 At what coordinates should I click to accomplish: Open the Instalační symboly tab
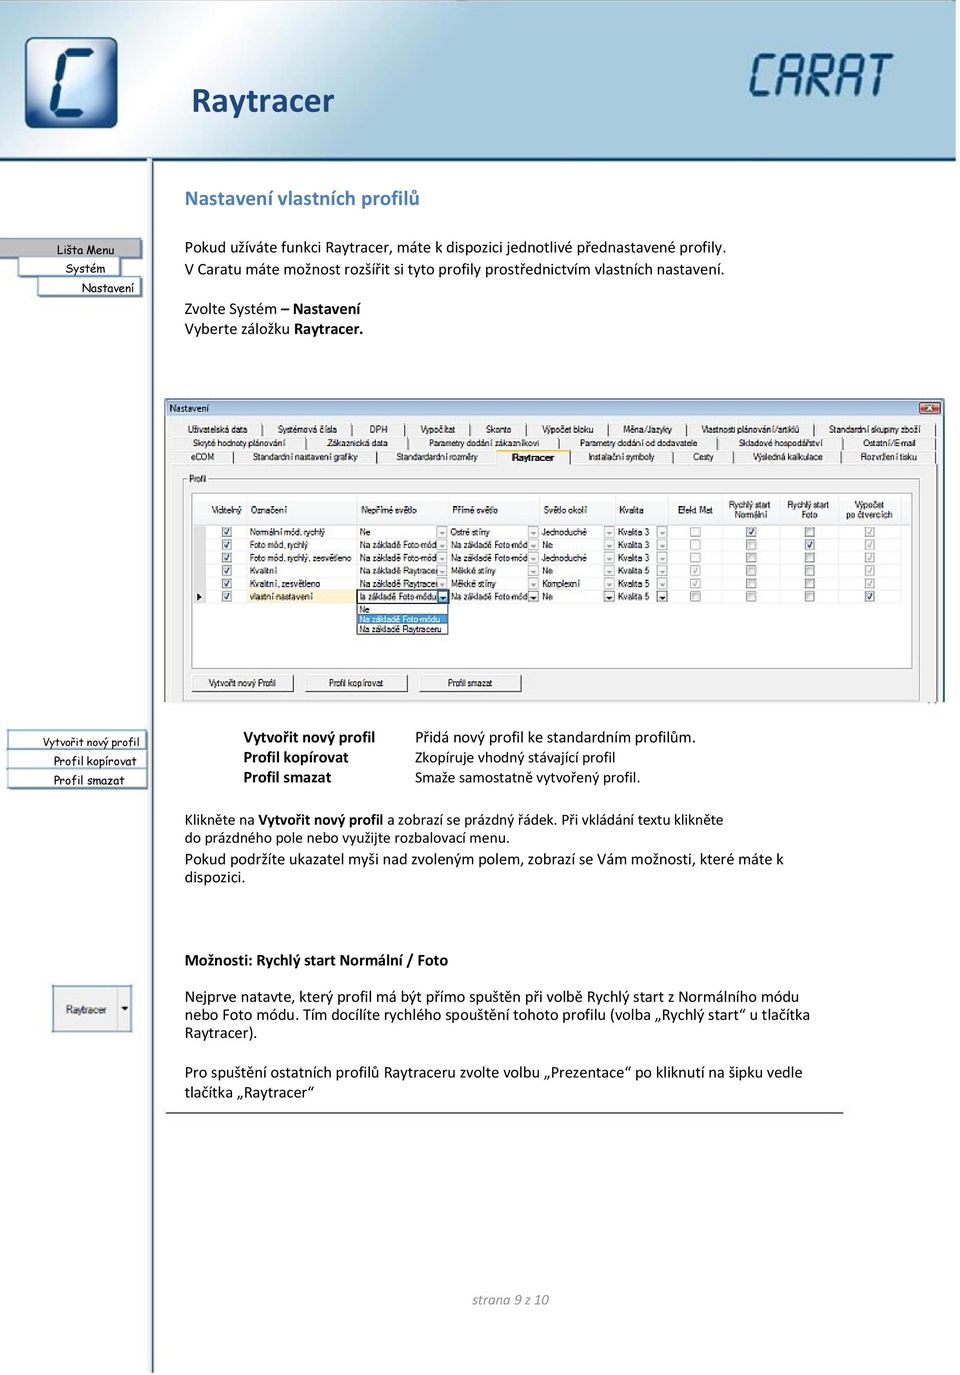tap(621, 457)
